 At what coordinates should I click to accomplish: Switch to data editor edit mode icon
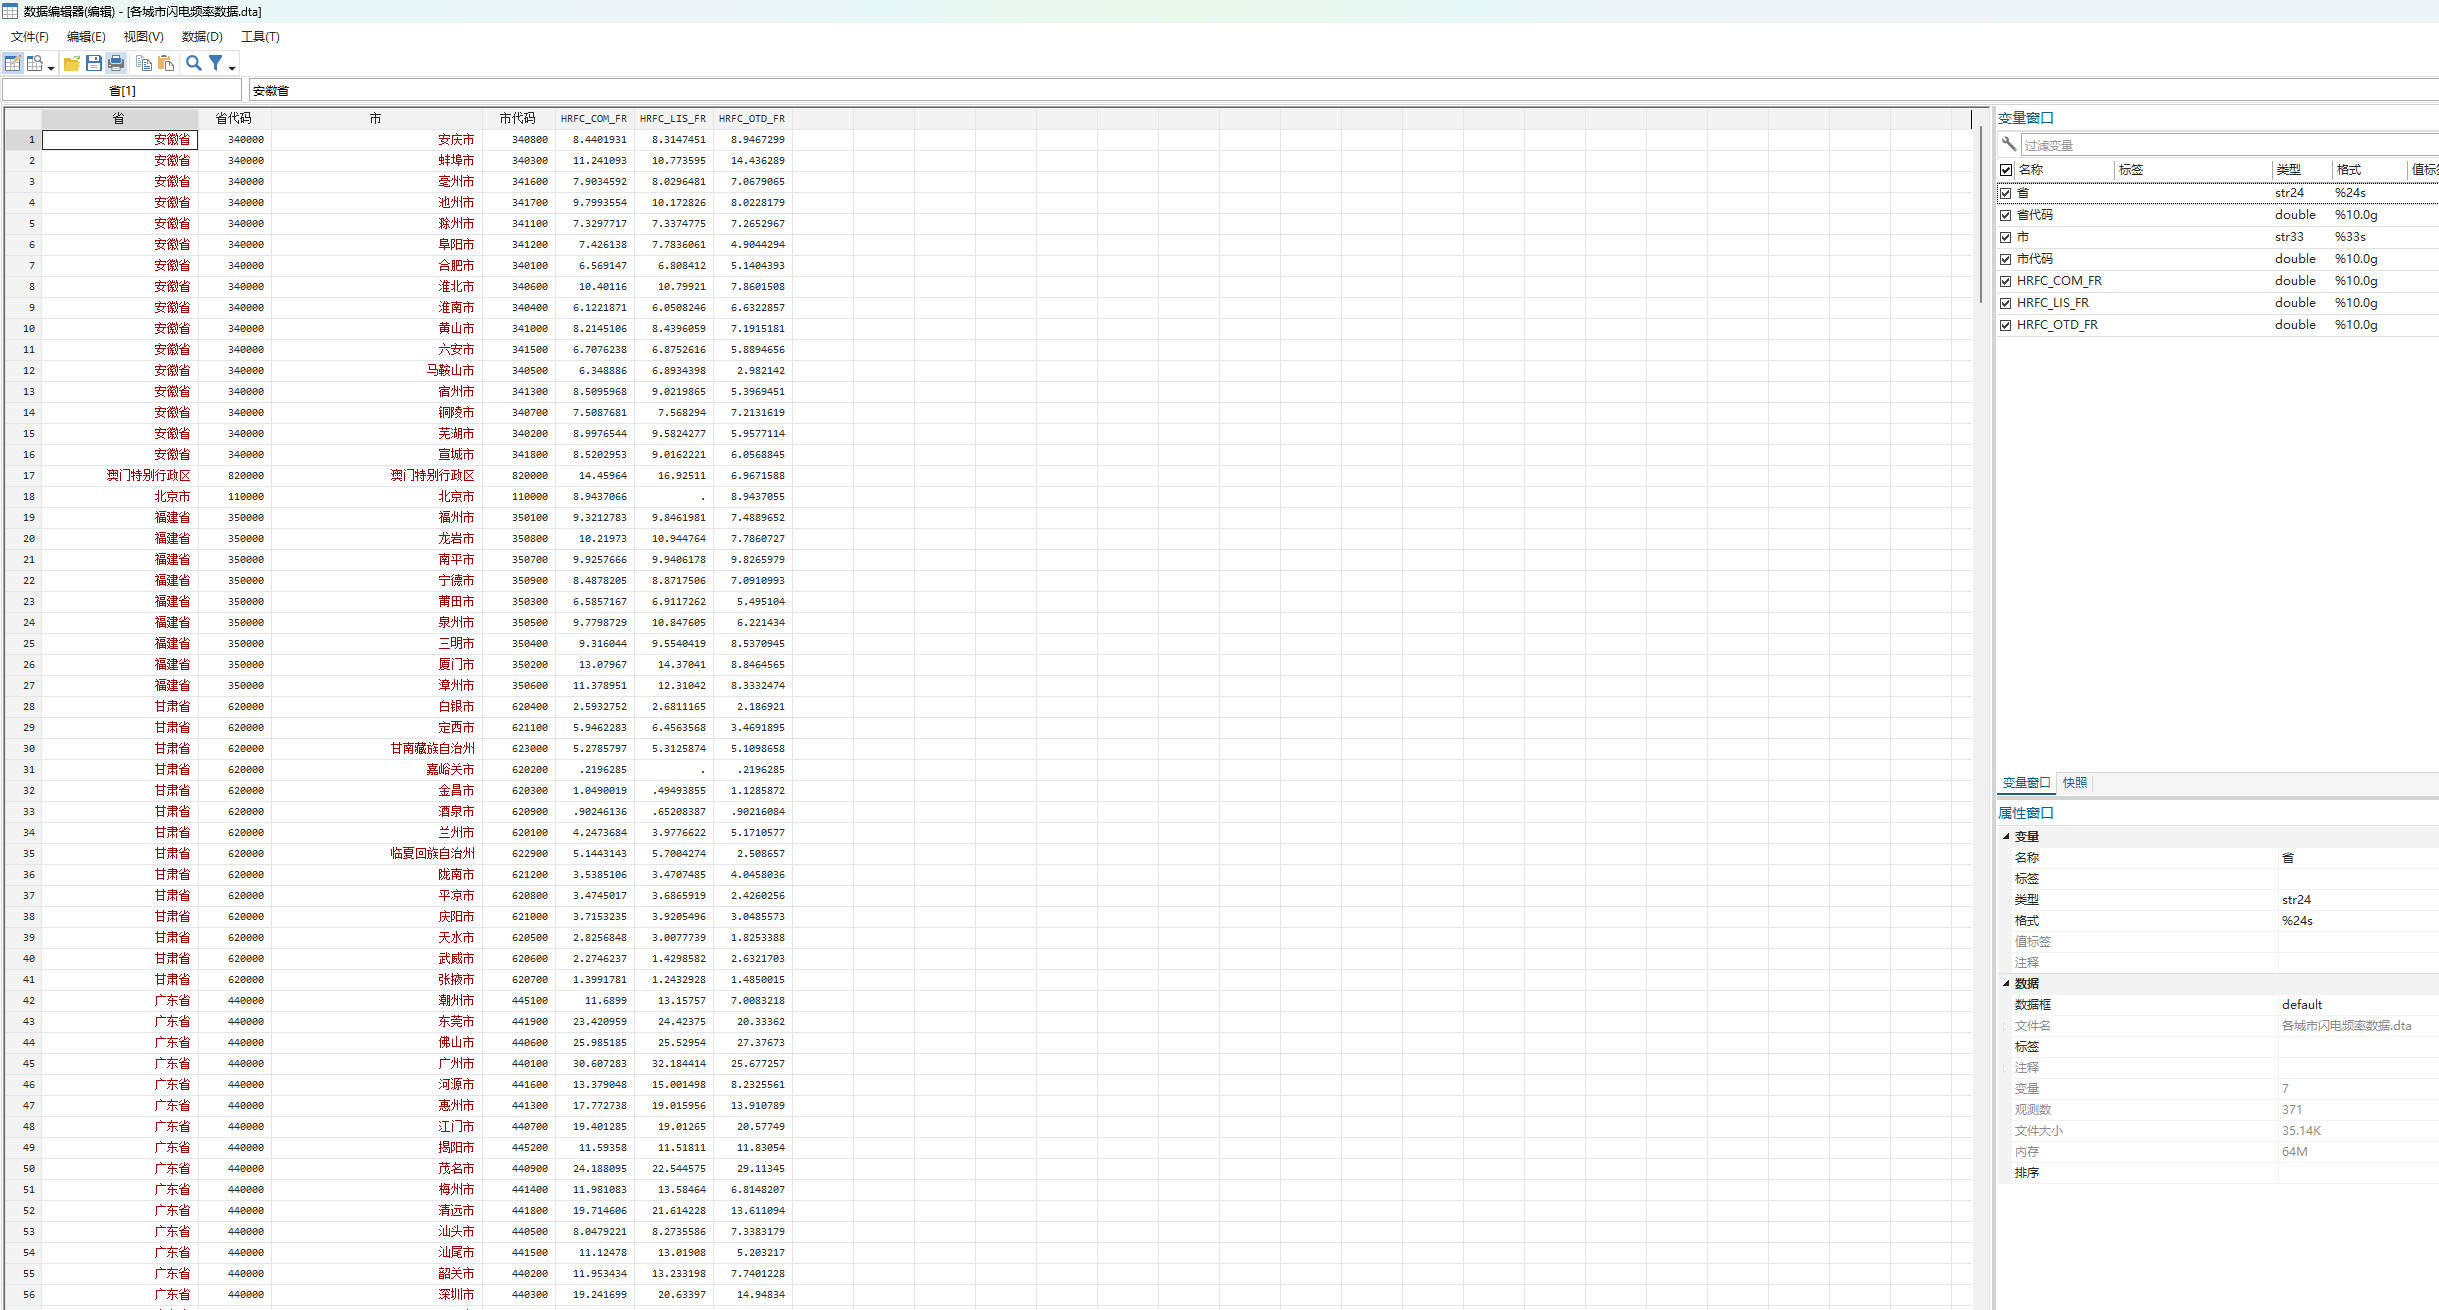pos(12,63)
